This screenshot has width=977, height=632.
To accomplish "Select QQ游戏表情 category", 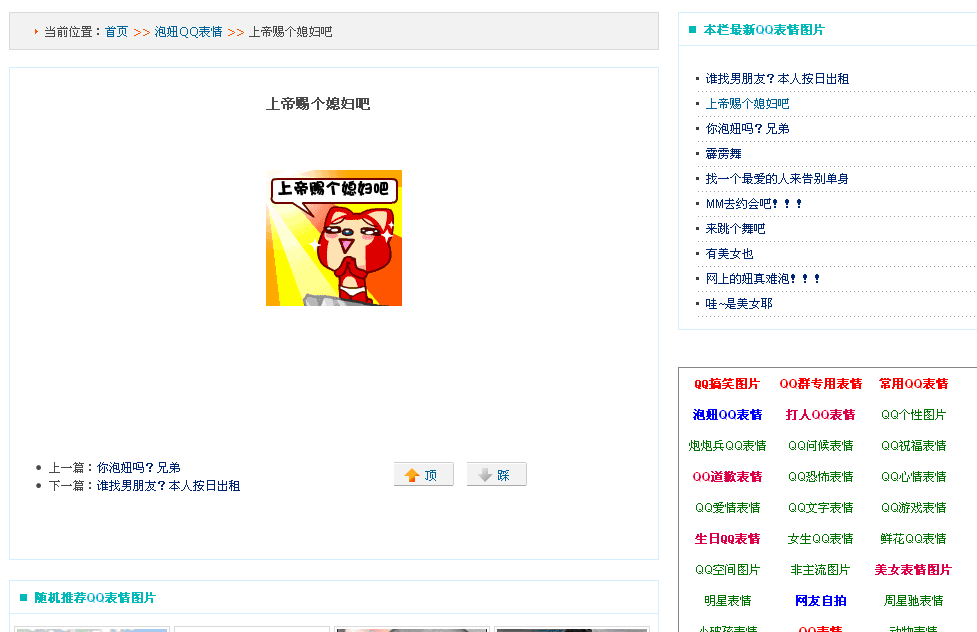I will click(913, 507).
